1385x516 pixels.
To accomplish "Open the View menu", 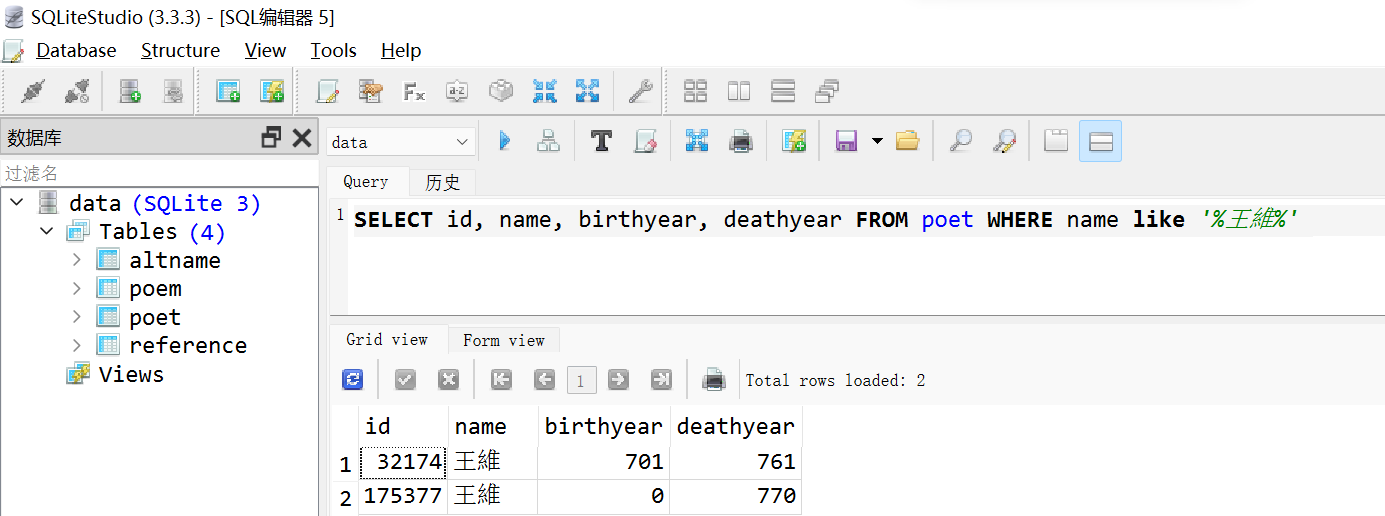I will coord(265,50).
